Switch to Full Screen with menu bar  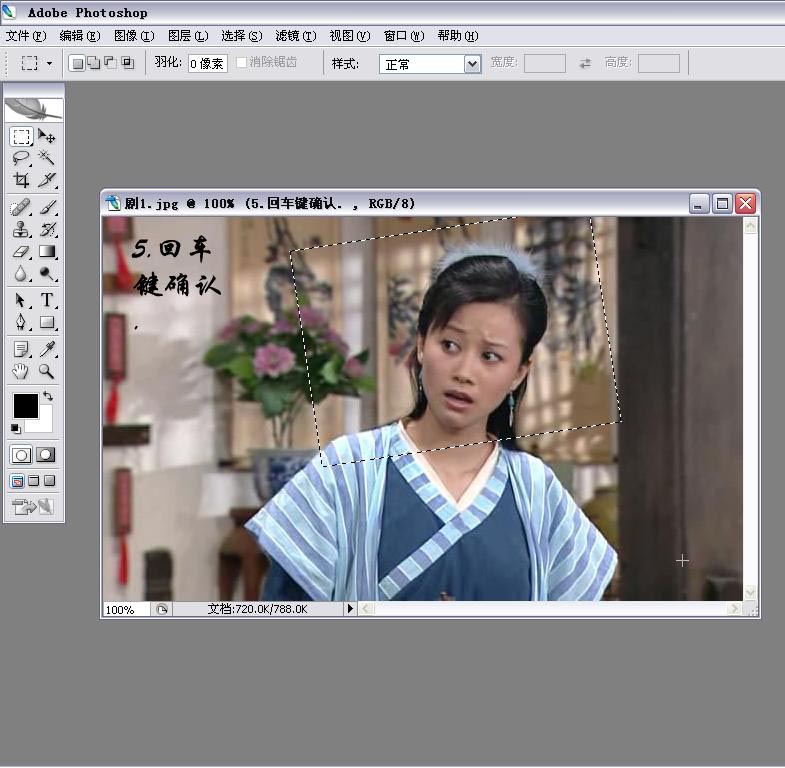[34, 481]
